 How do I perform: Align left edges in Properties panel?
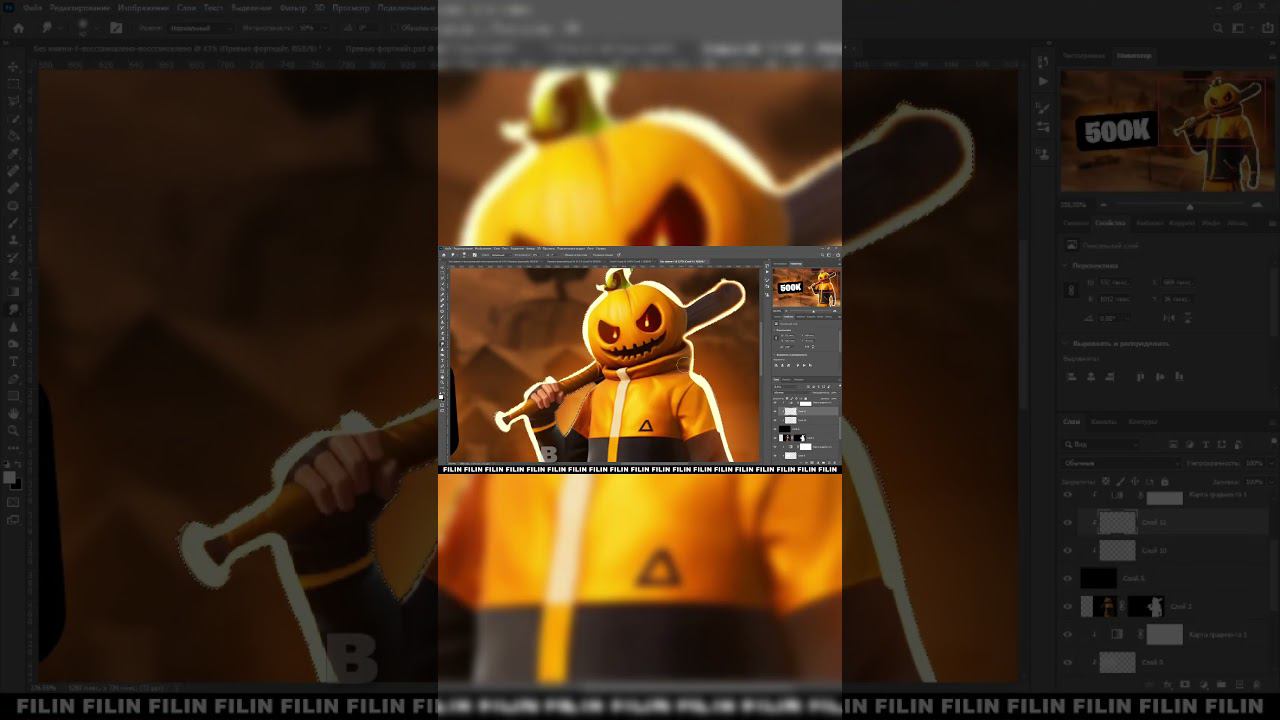click(1071, 377)
